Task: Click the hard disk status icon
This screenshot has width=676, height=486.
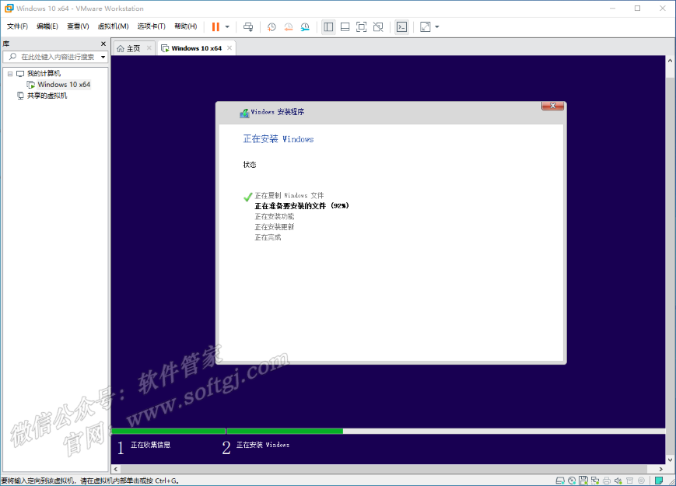Action: pos(560,480)
